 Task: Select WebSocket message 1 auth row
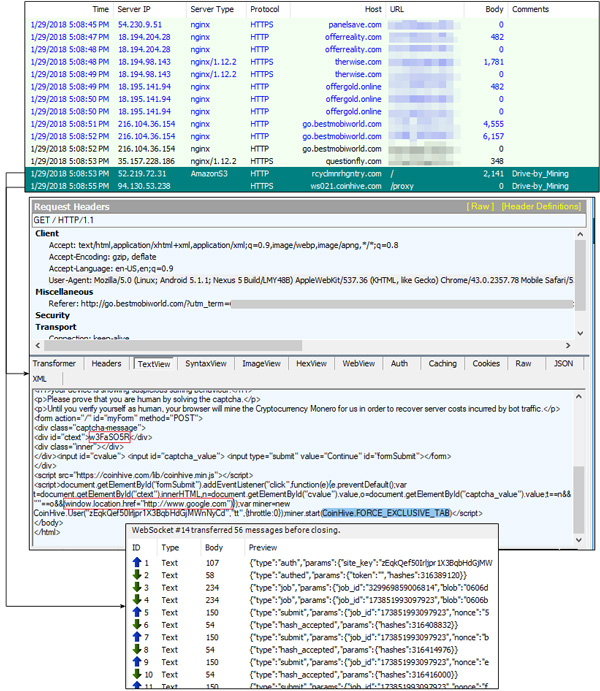[x=312, y=563]
